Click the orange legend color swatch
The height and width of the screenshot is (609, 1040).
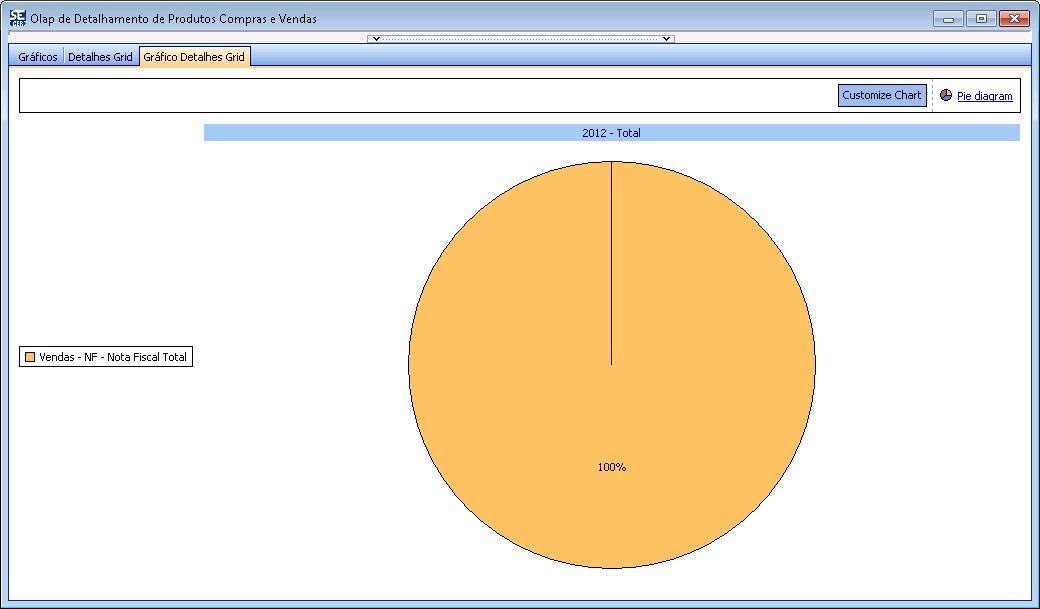pos(30,357)
